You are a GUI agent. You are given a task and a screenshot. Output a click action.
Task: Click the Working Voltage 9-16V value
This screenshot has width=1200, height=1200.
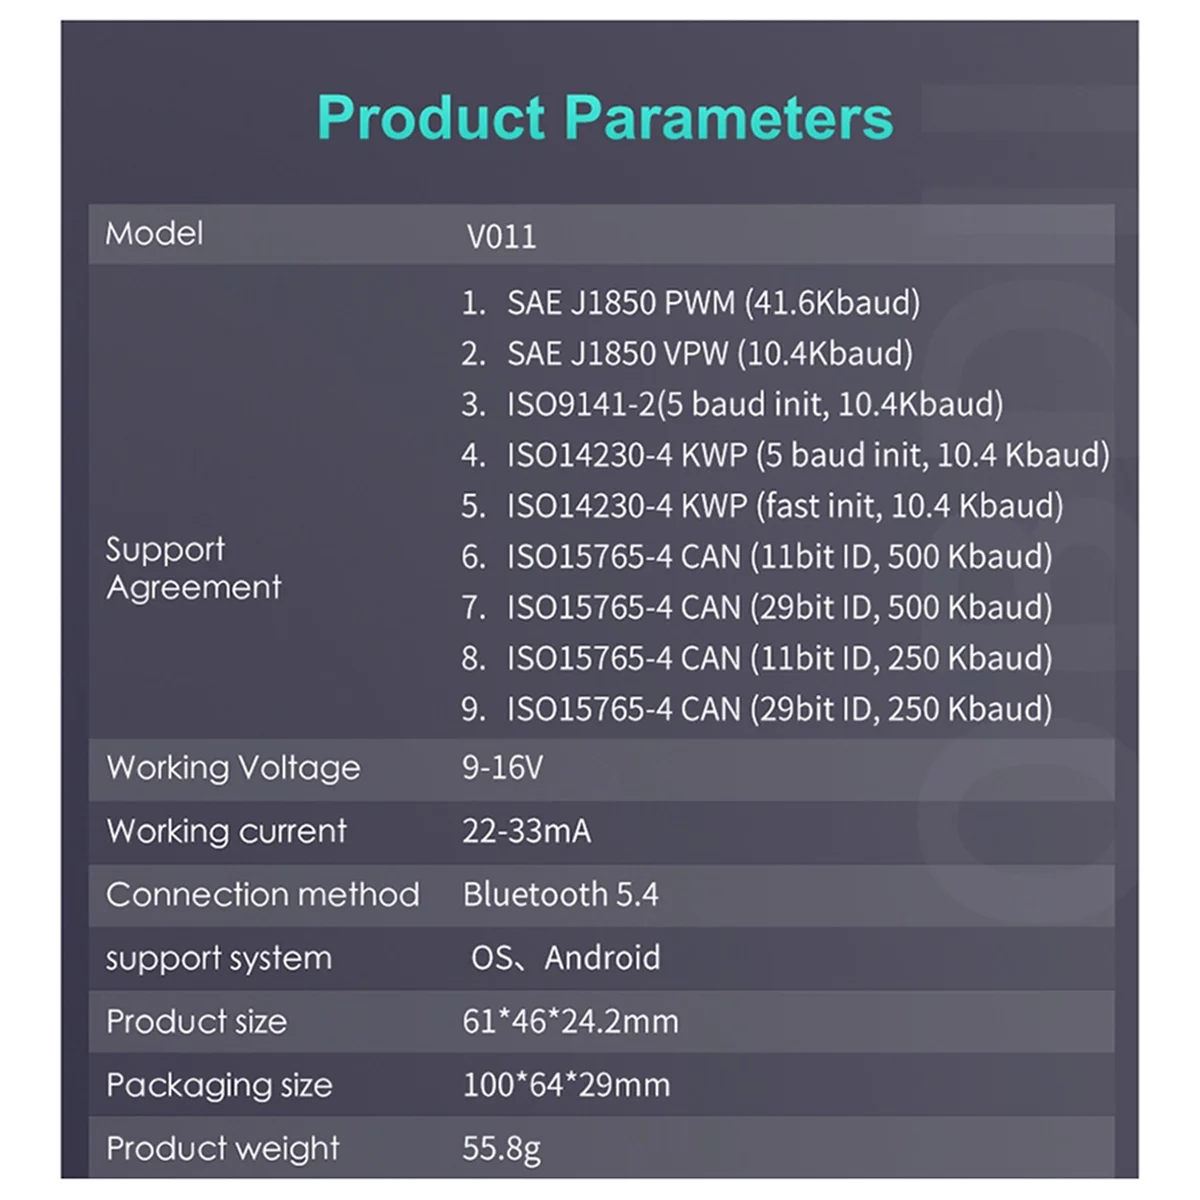click(x=502, y=768)
